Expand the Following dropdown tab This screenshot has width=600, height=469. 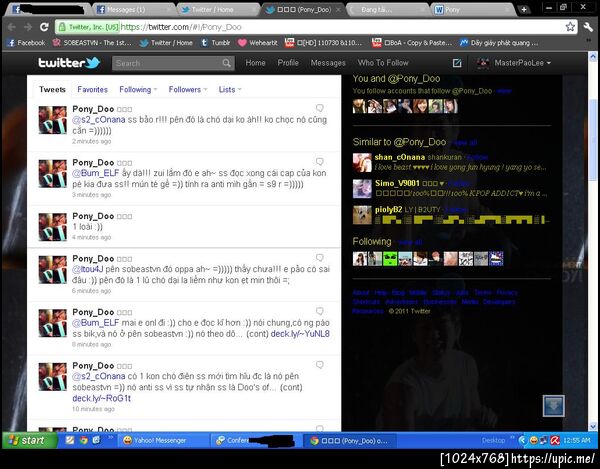click(x=138, y=90)
